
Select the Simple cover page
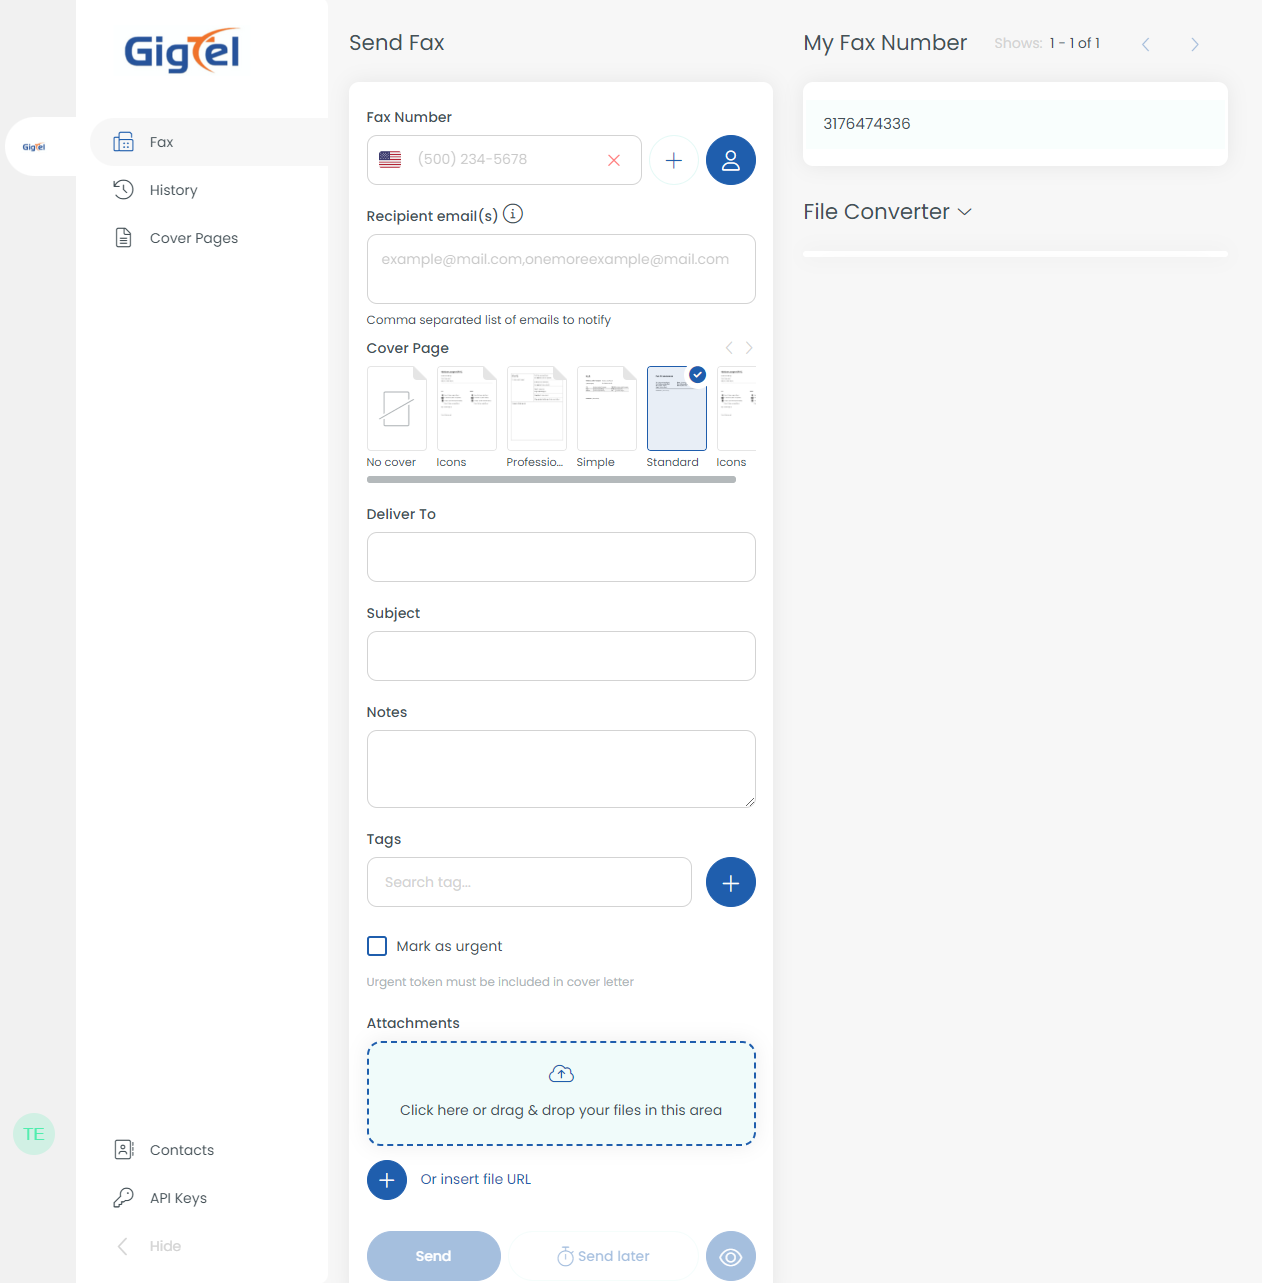click(x=606, y=408)
